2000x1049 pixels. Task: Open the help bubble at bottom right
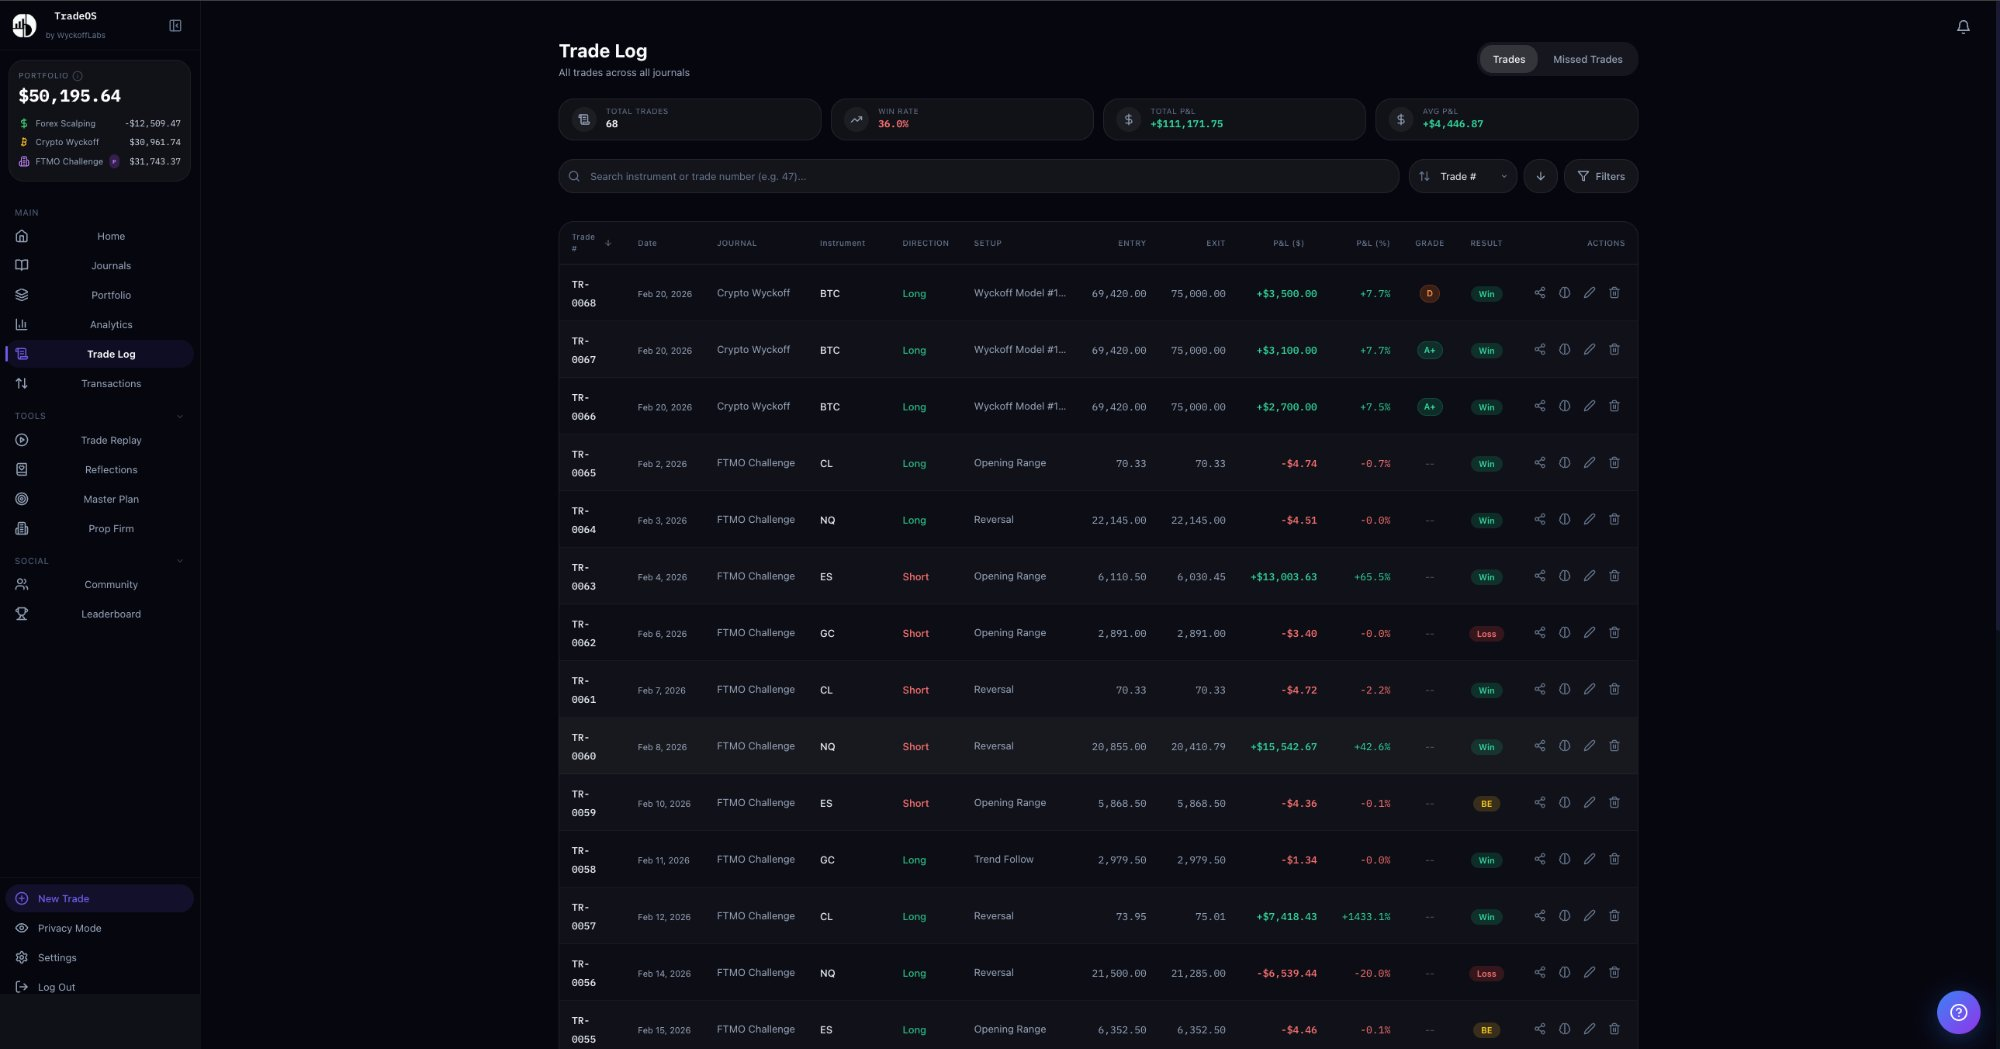1959,1012
